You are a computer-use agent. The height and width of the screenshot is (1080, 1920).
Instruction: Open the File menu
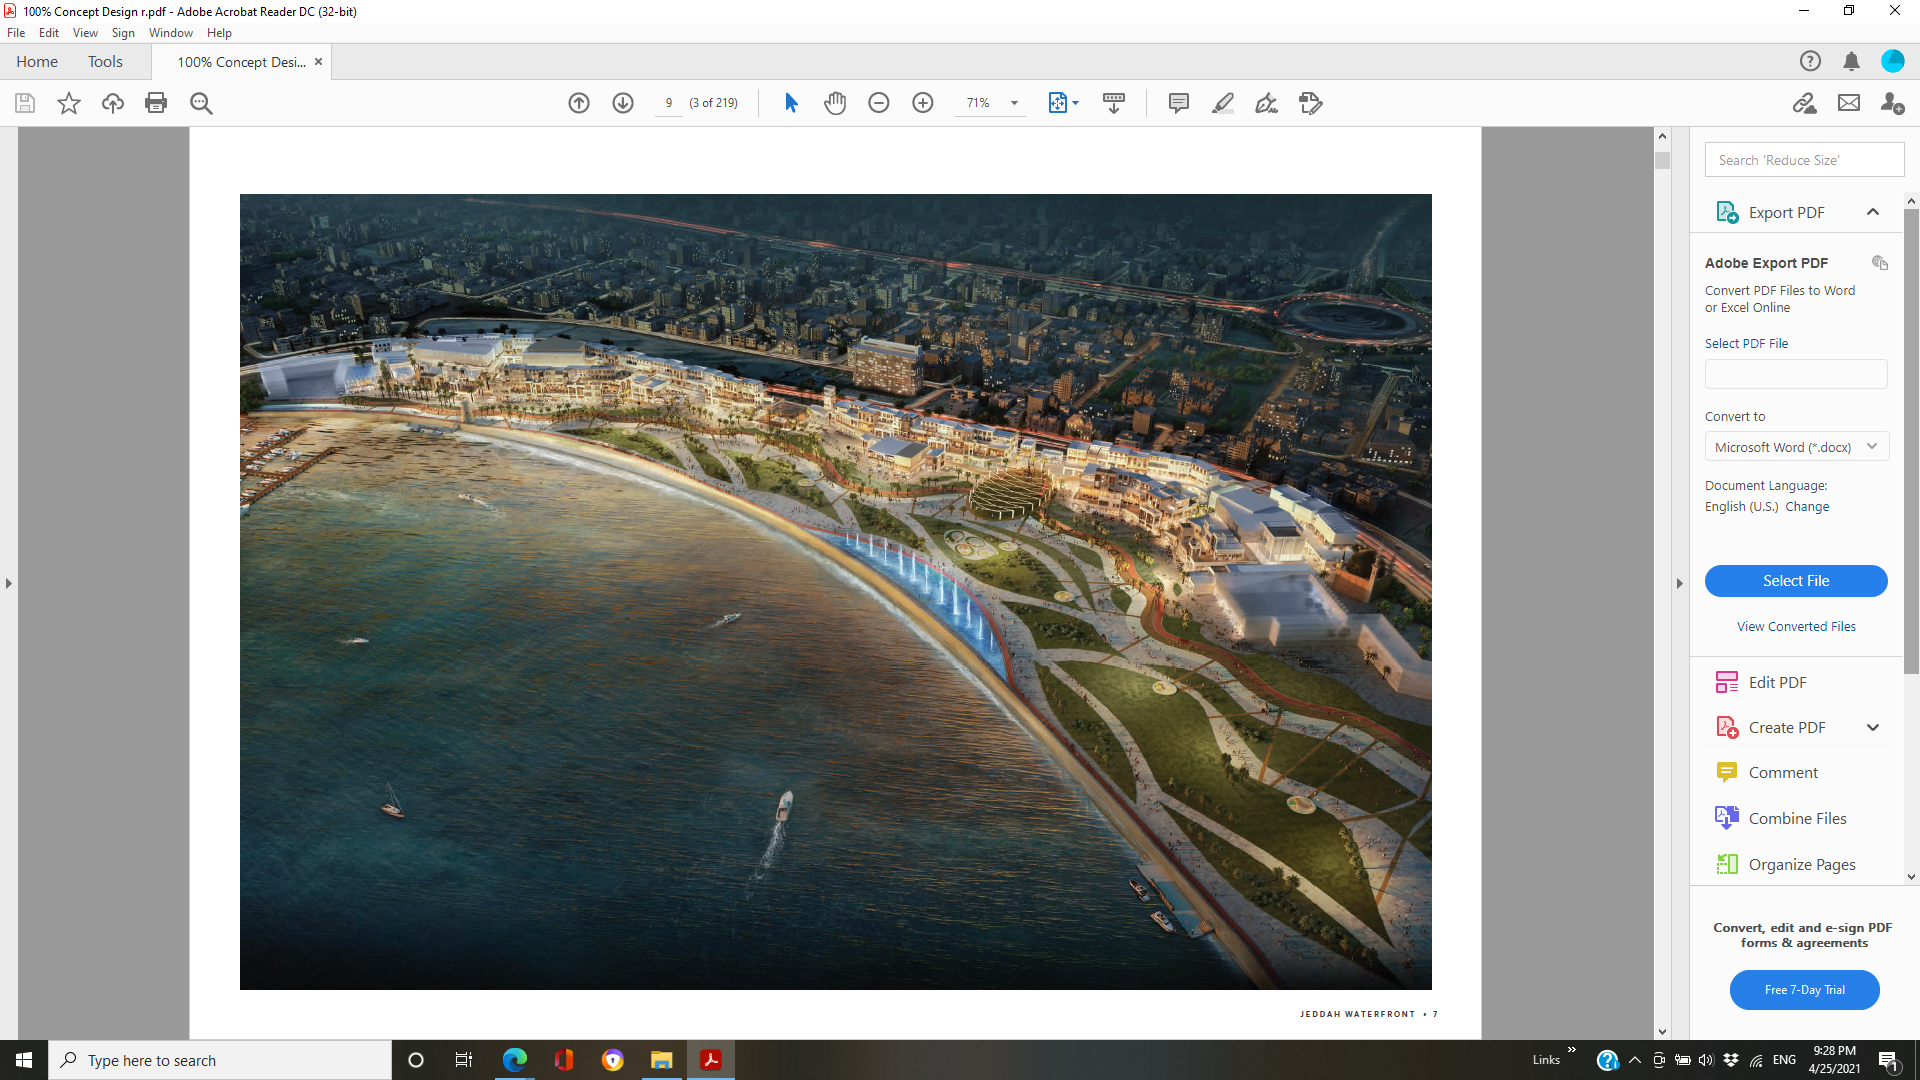[16, 33]
